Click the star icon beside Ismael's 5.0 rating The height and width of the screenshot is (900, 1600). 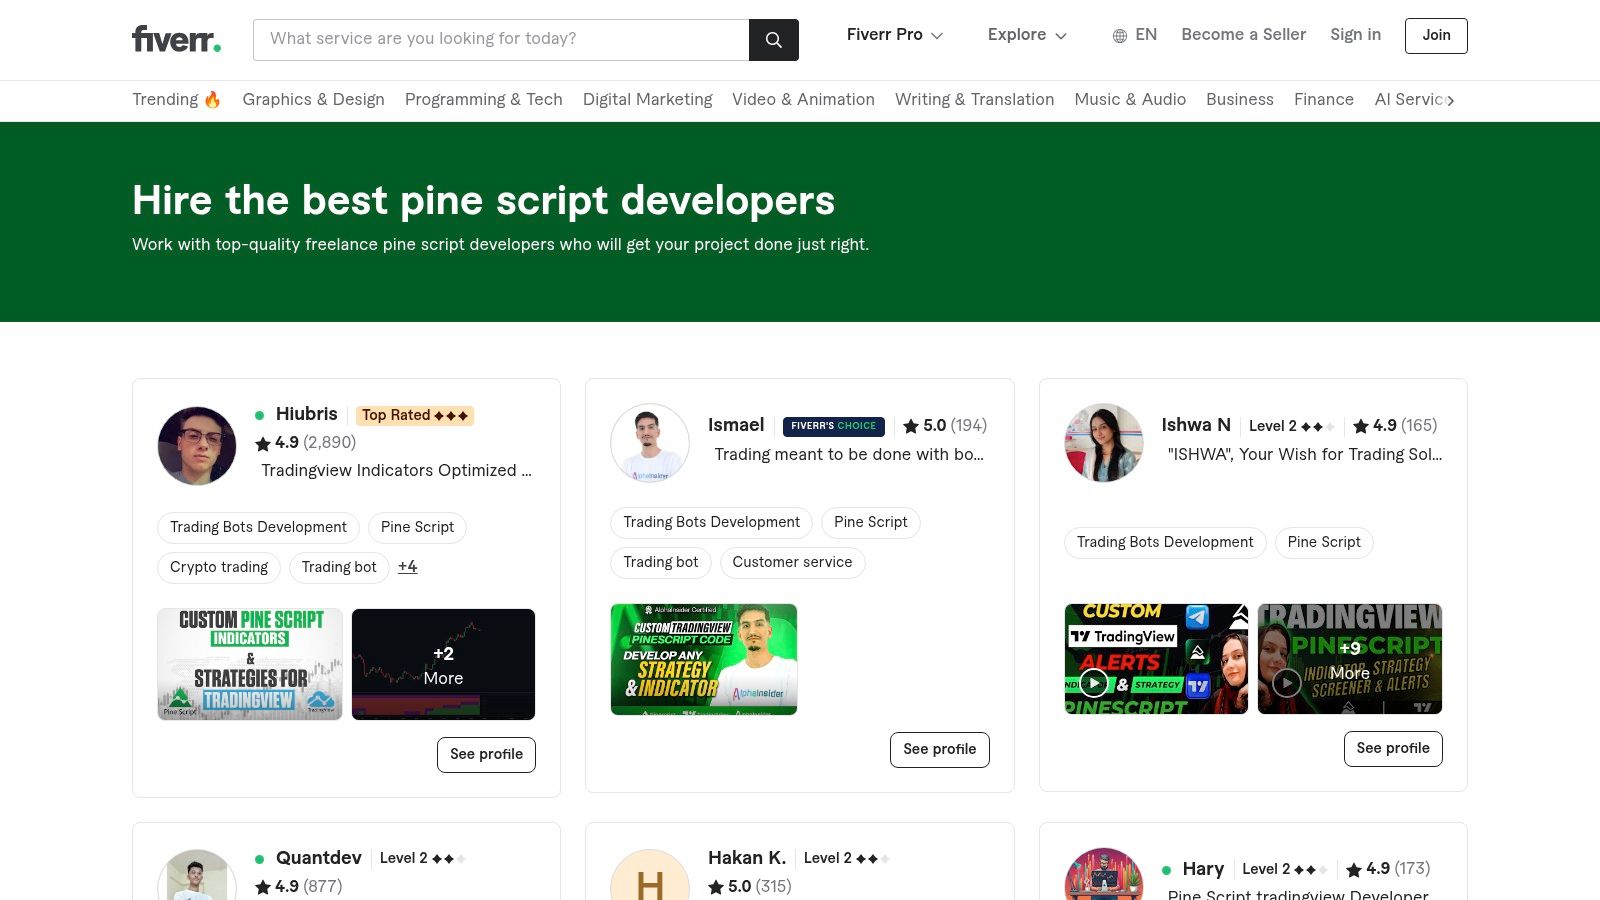tap(911, 426)
